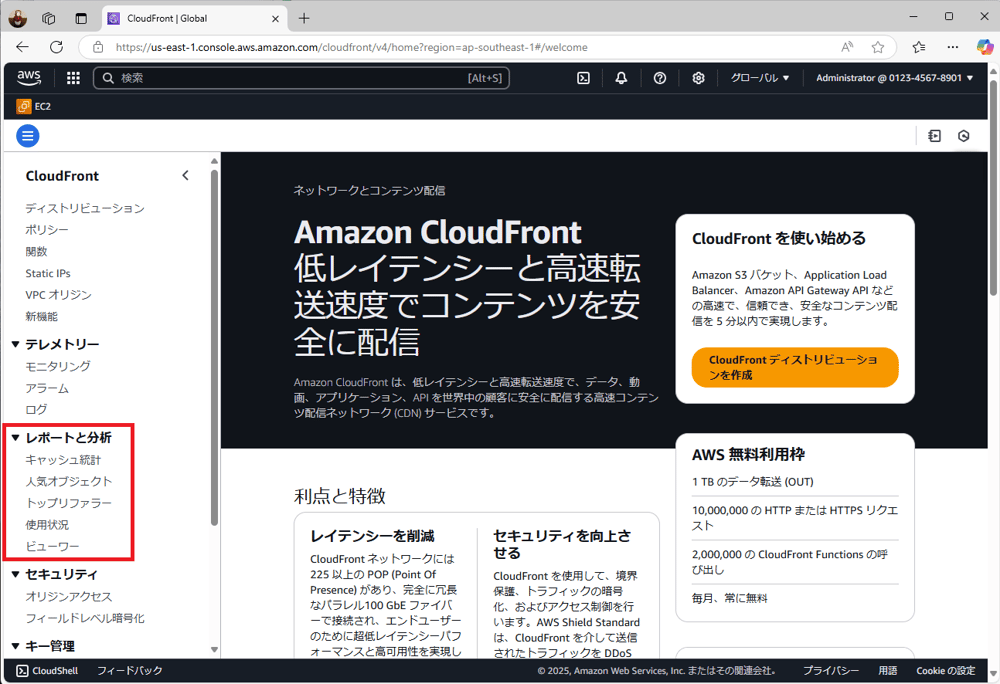The width and height of the screenshot is (1000, 684).
Task: Open モニタリング under テレメトリー
Action: [57, 366]
